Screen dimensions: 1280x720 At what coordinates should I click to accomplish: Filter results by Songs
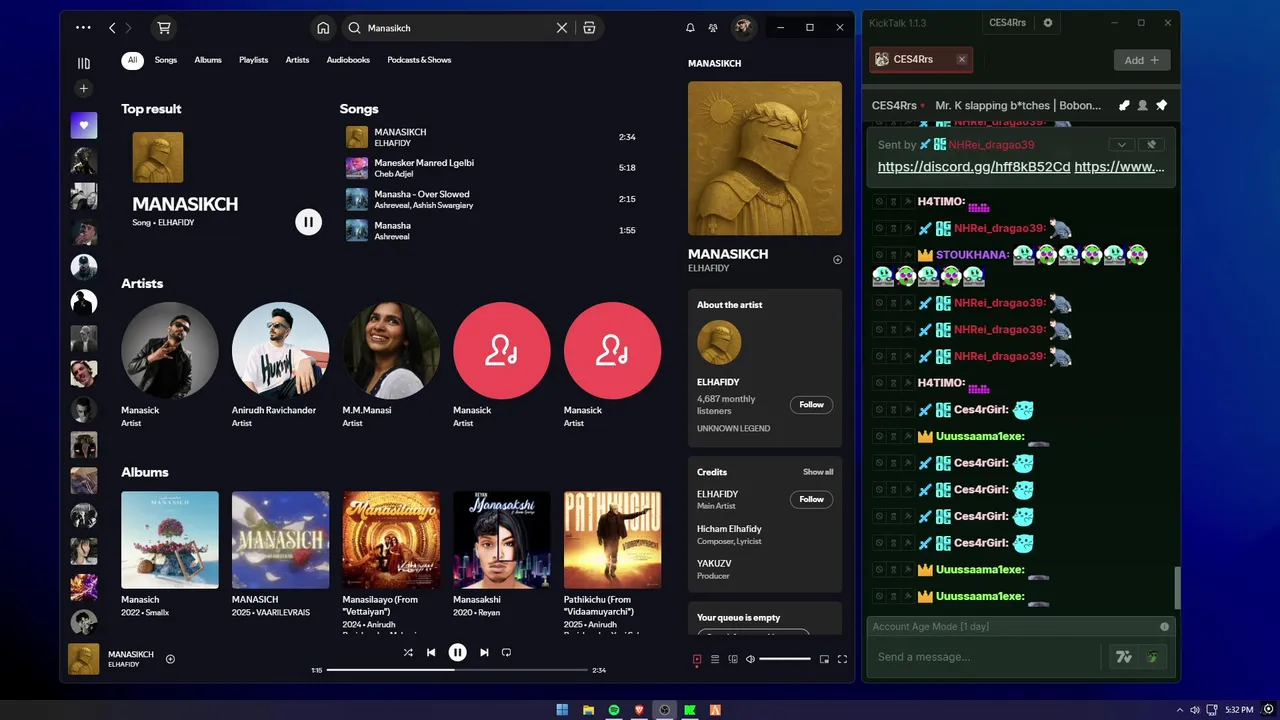point(166,60)
